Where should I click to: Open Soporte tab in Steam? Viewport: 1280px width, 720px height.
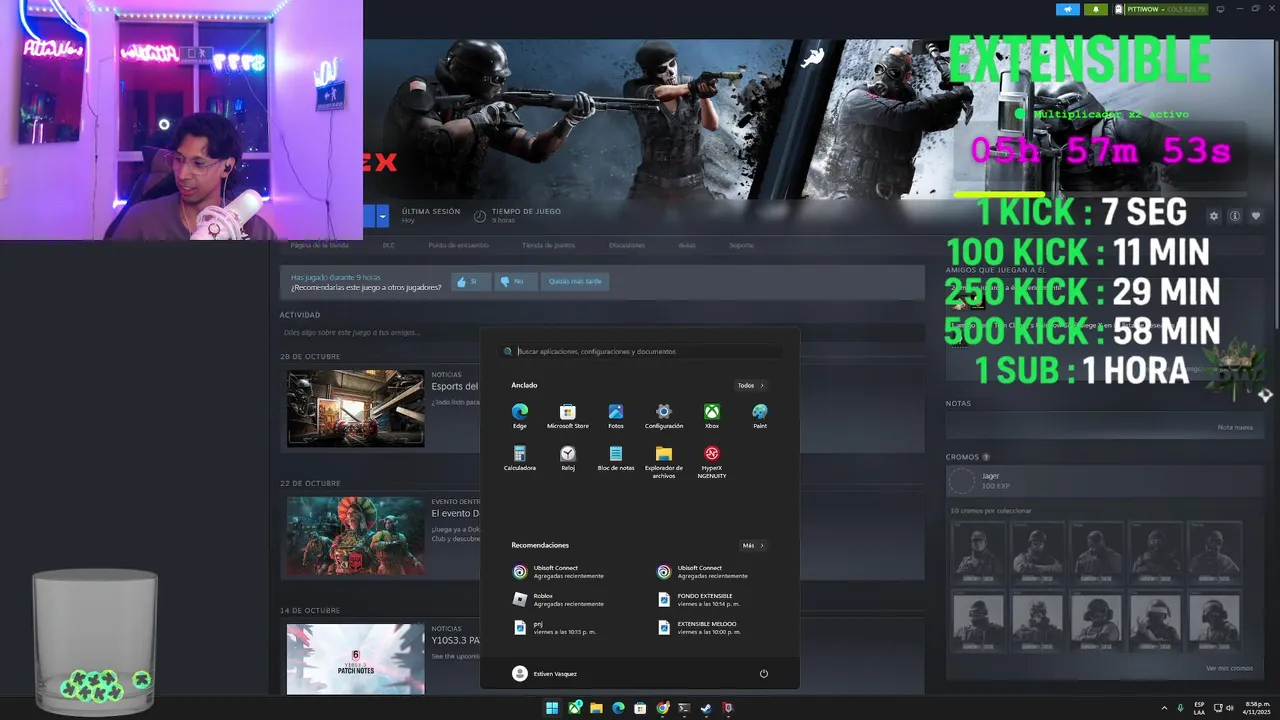[741, 245]
